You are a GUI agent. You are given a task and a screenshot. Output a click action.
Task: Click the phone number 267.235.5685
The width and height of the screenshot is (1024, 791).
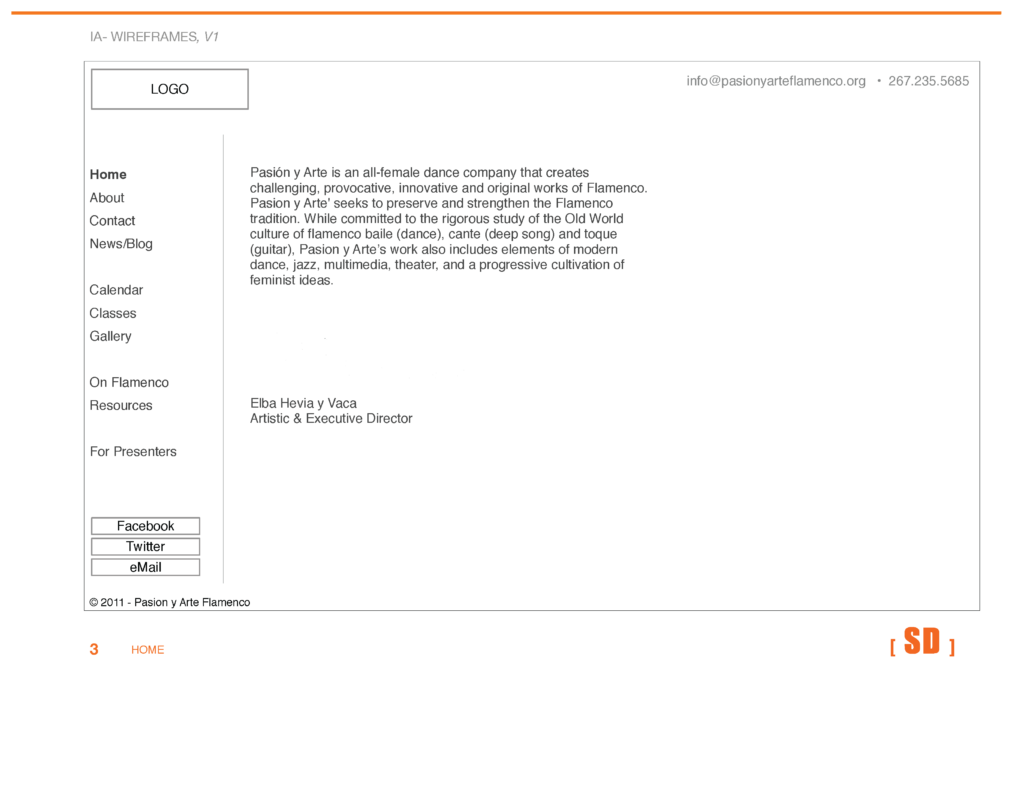coord(928,81)
